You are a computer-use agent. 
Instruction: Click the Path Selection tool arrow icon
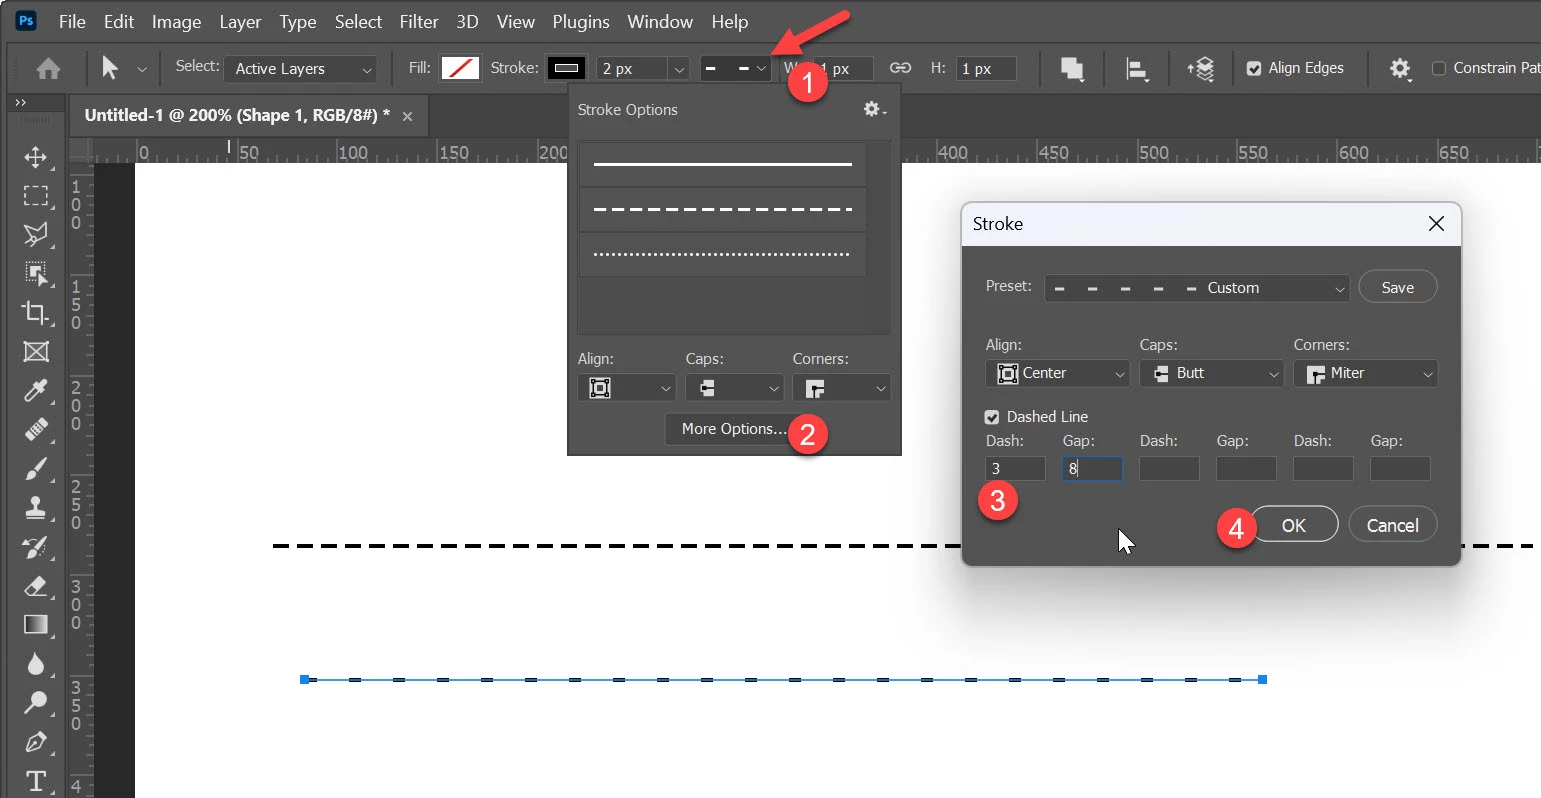110,67
